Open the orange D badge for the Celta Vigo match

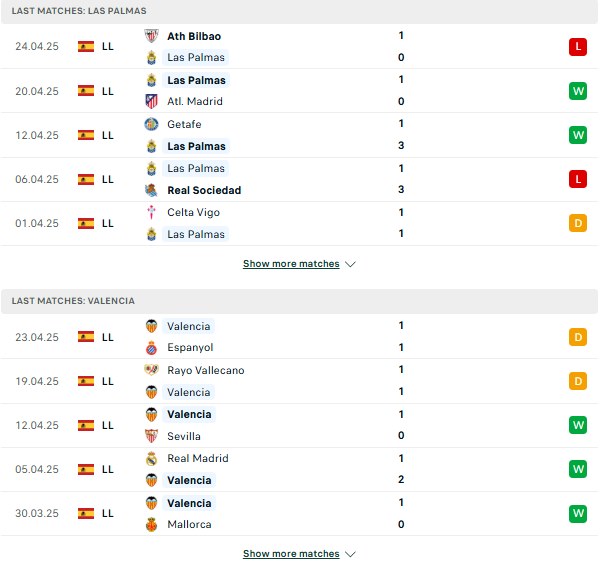(578, 223)
